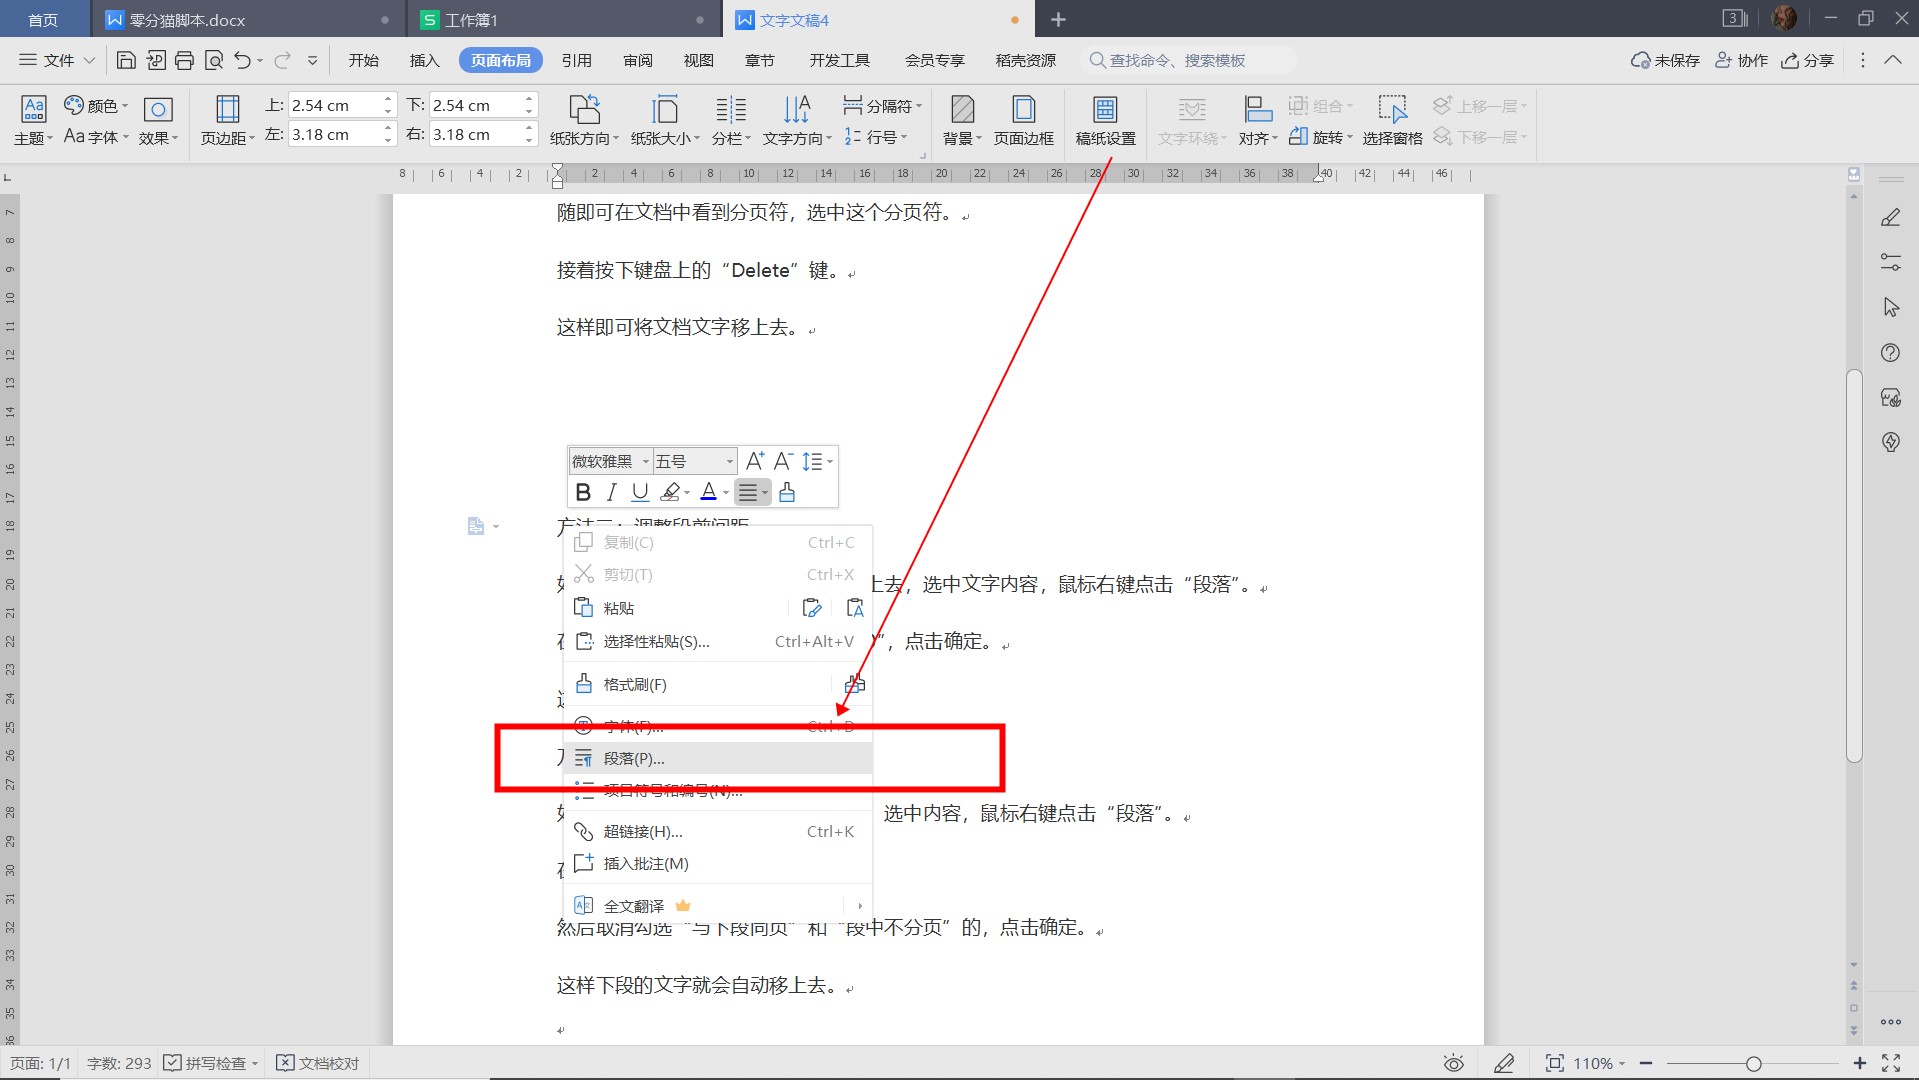This screenshot has height=1080, width=1919.
Task: Toggle eye protection mode icon
Action: [1453, 1063]
